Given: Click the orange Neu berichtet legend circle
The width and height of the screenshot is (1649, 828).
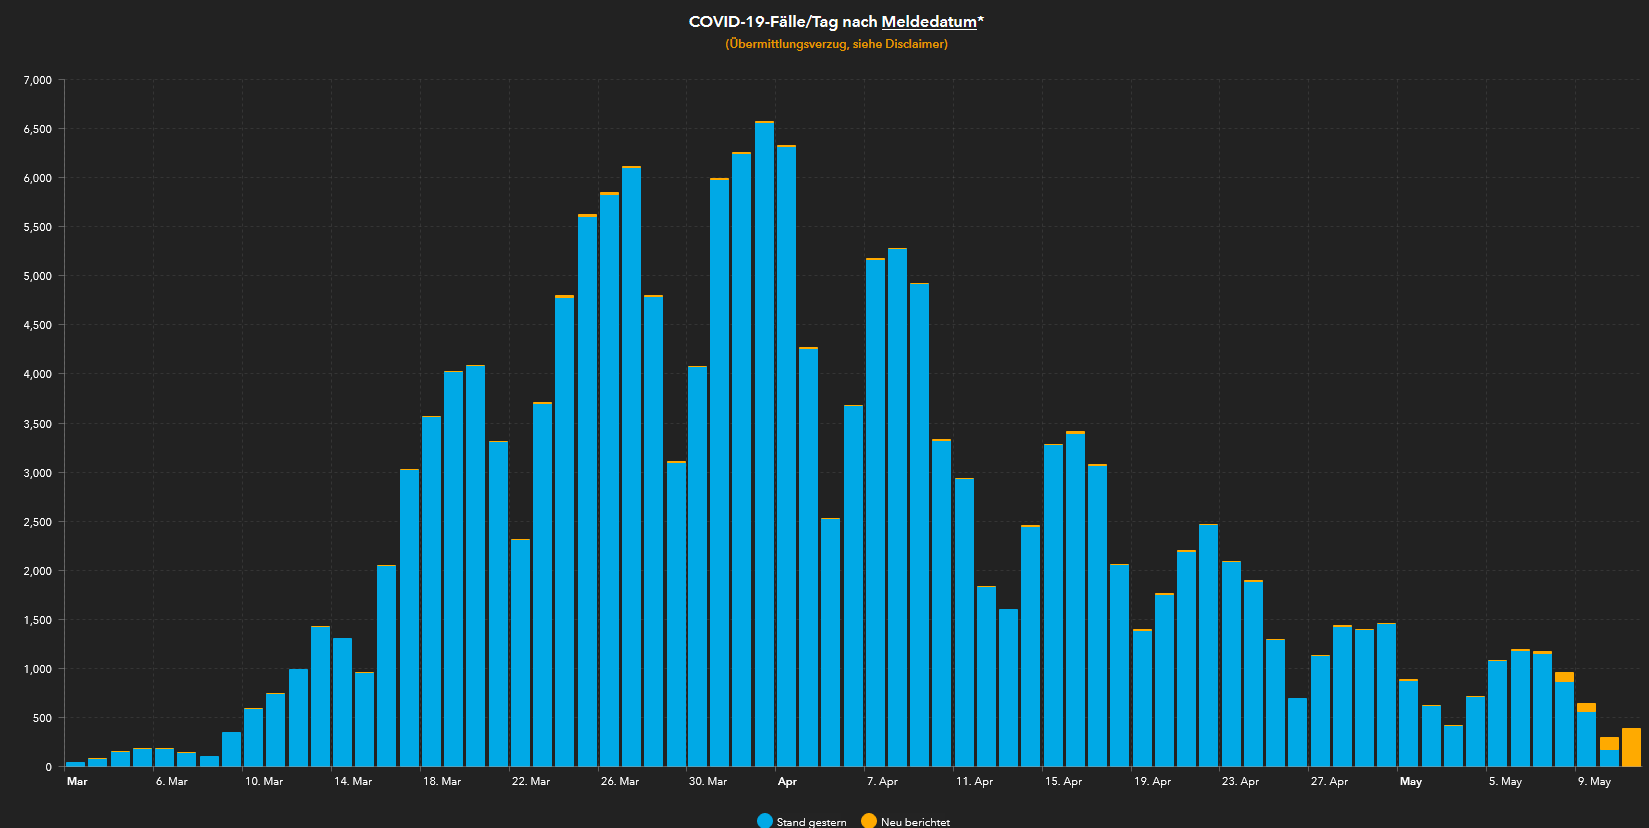Looking at the screenshot, I should point(869,821).
